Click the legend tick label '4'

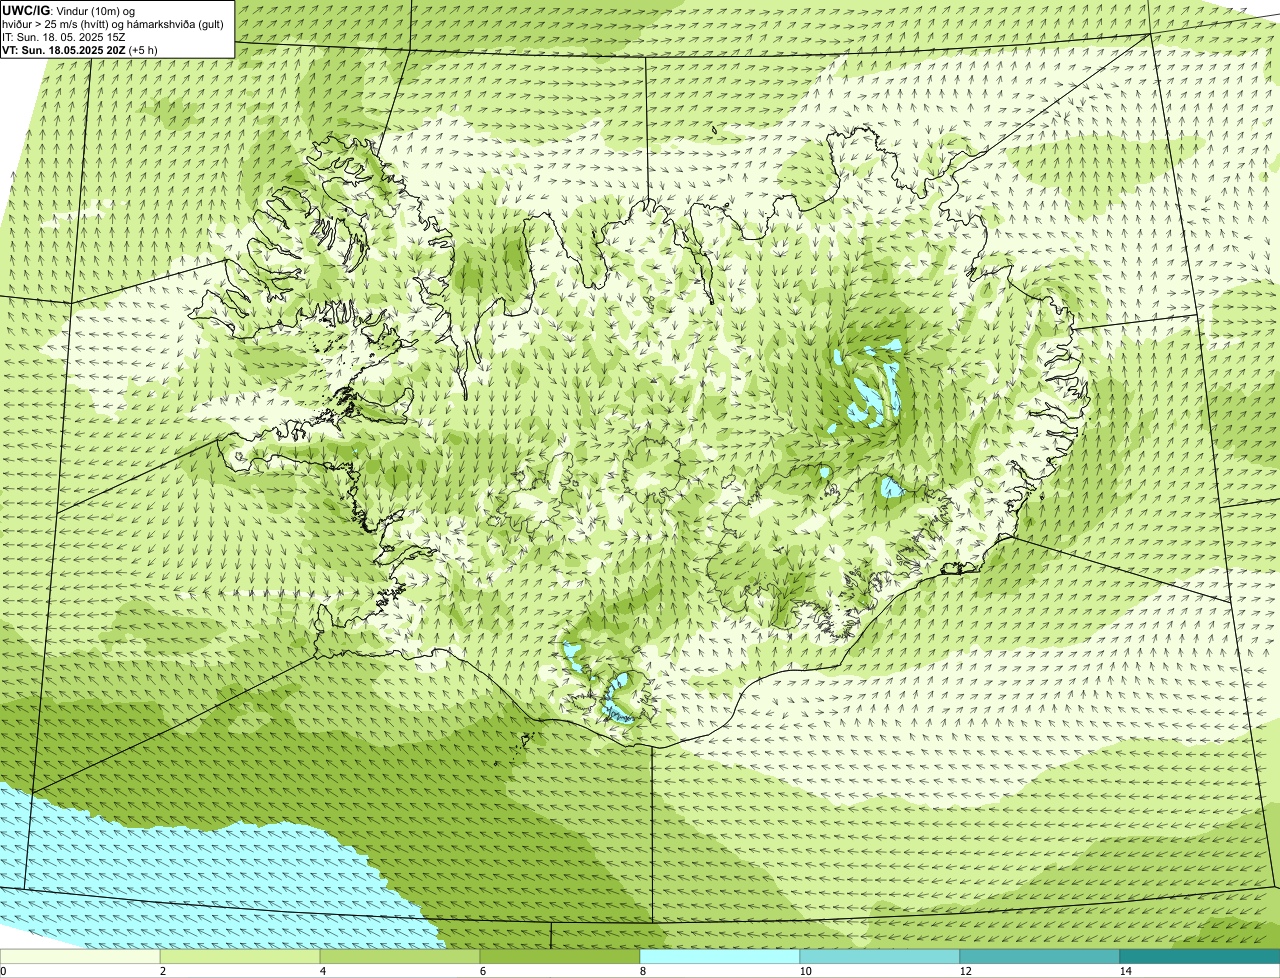[x=322, y=971]
